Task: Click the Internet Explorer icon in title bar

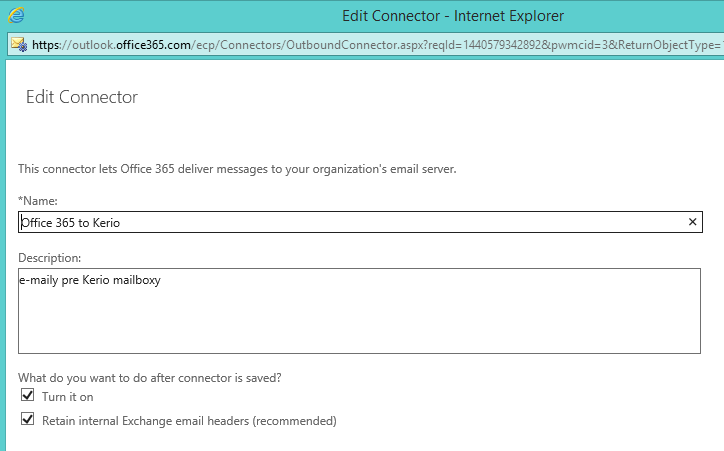Action: pyautogui.click(x=15, y=16)
